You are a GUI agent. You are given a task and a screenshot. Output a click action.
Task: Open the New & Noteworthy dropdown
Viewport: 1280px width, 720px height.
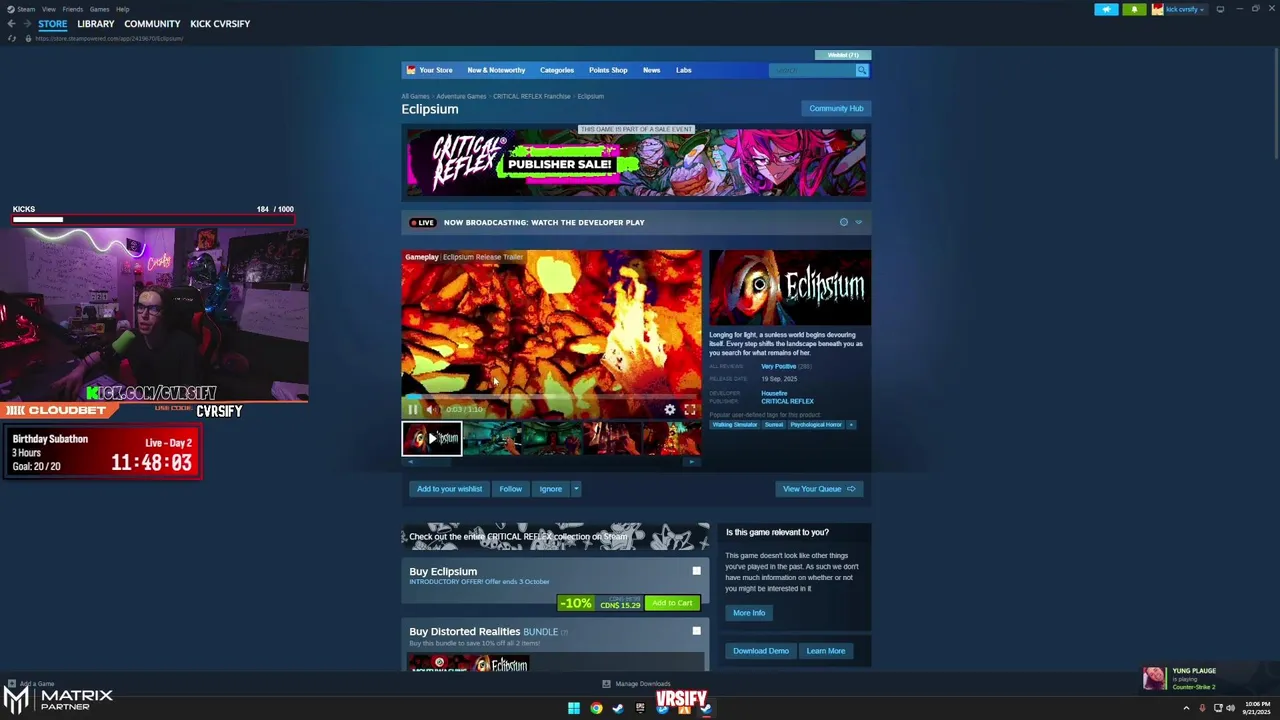[496, 70]
